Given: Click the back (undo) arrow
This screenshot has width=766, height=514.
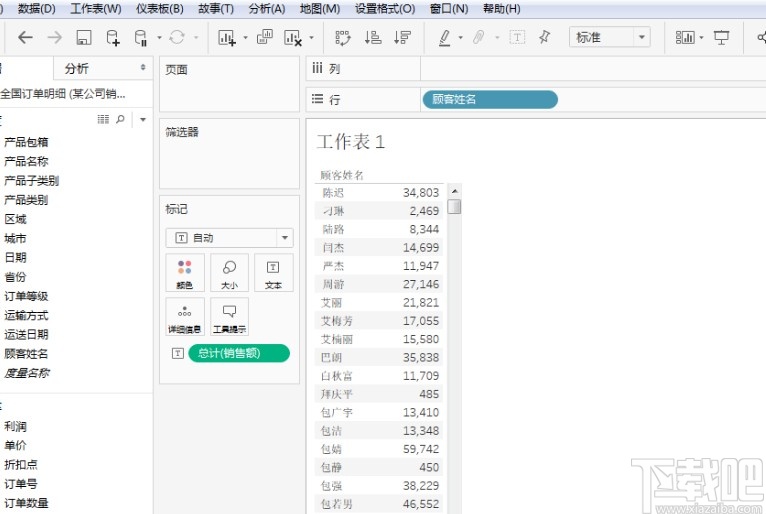Looking at the screenshot, I should [25, 37].
